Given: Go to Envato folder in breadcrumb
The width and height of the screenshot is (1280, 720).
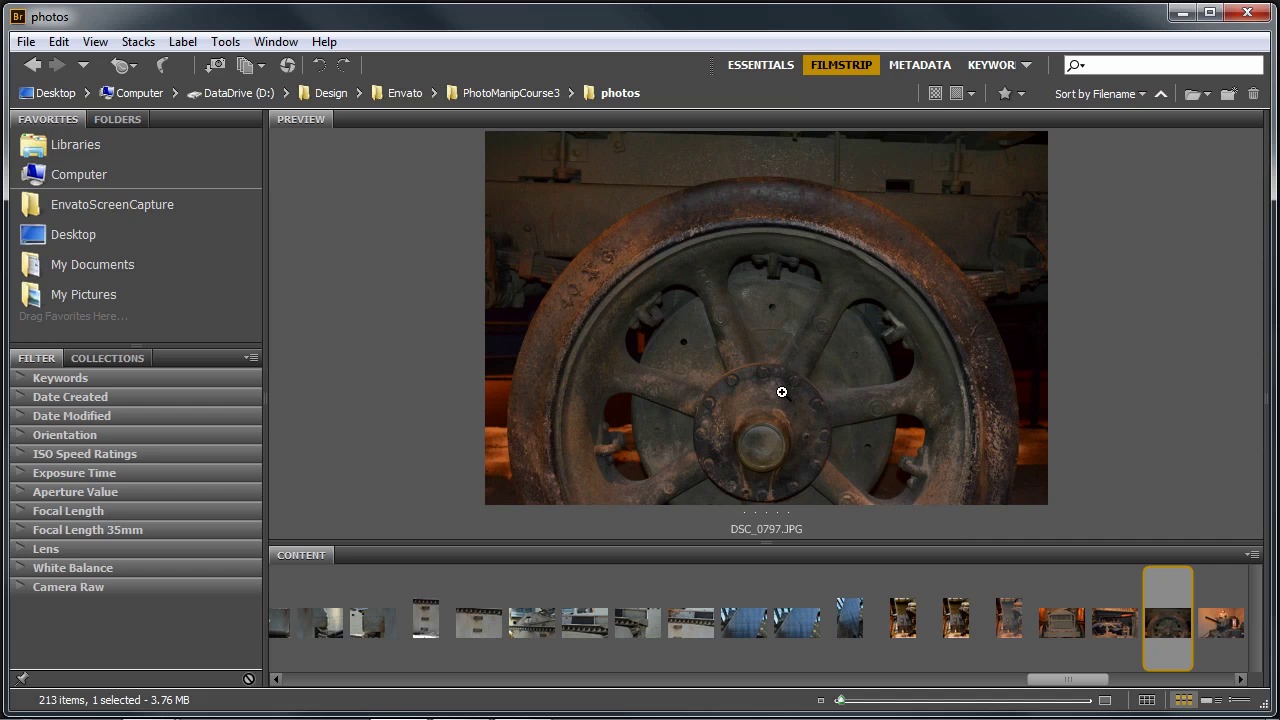Looking at the screenshot, I should (405, 93).
